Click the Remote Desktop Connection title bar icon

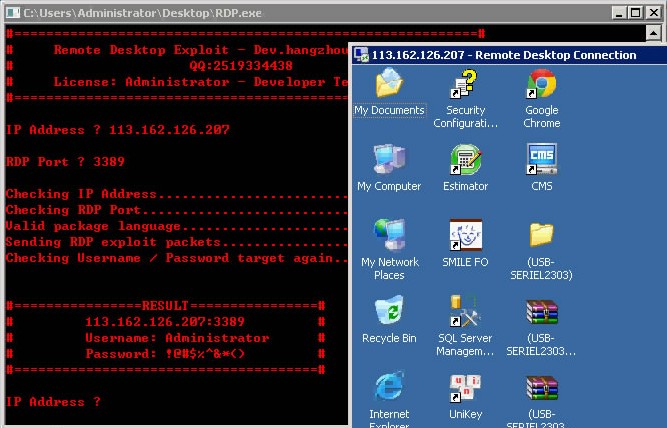point(361,55)
